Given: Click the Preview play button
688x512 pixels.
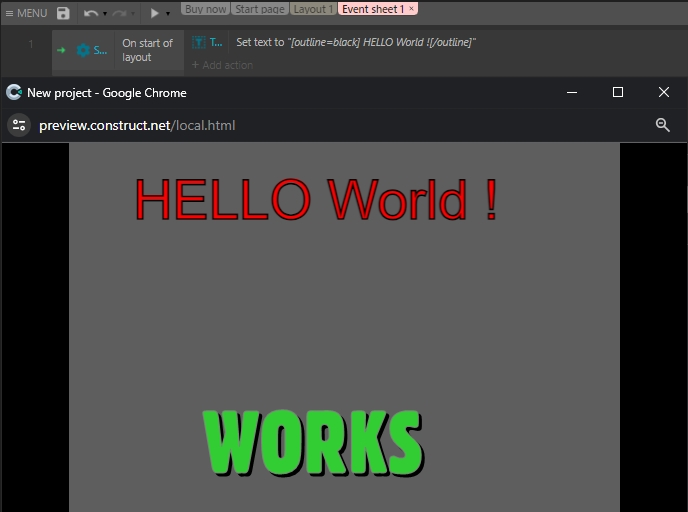Looking at the screenshot, I should [154, 14].
